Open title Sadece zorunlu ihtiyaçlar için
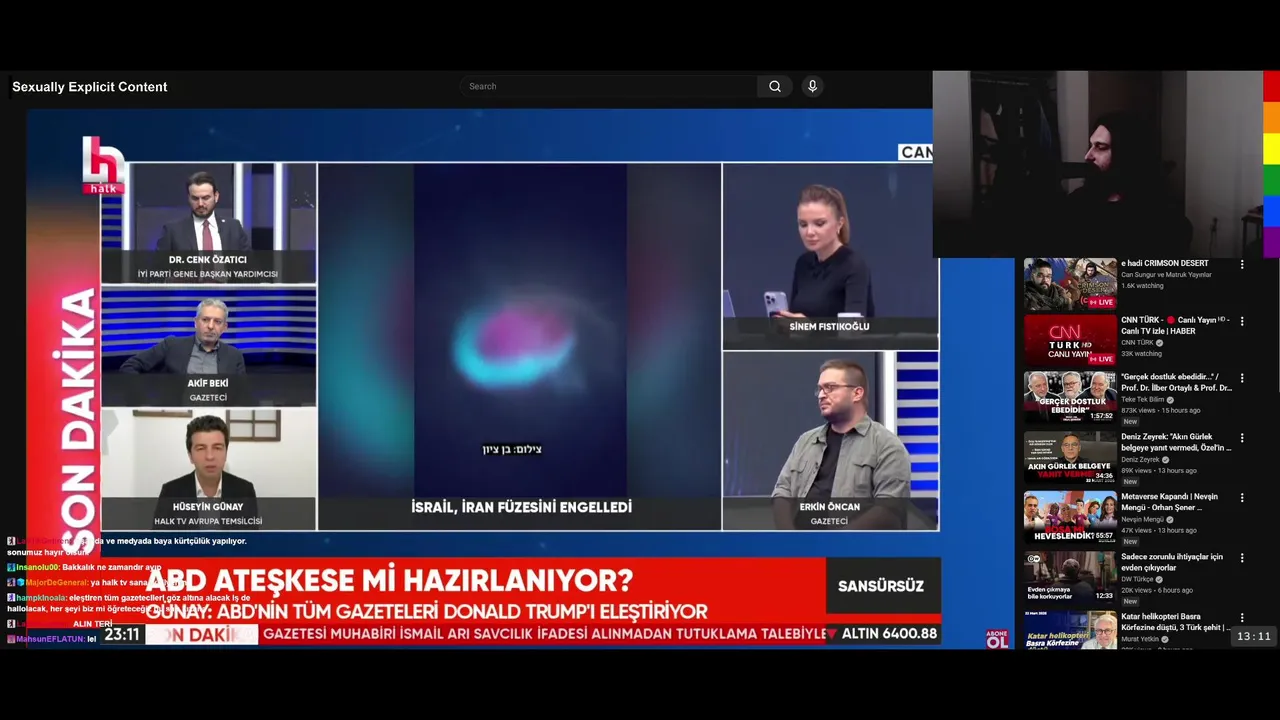Screen dimensions: 1280x720 [1172, 562]
